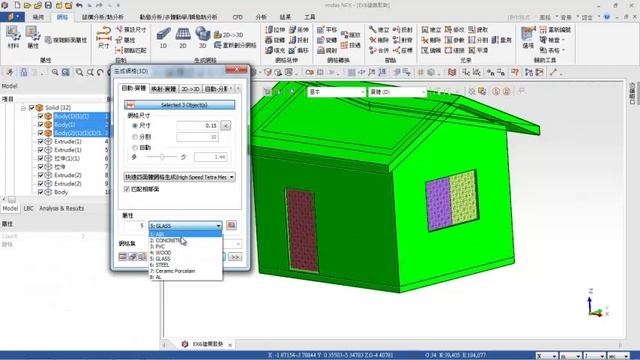
Task: Open the CFD ribbon tab
Action: 238,17
